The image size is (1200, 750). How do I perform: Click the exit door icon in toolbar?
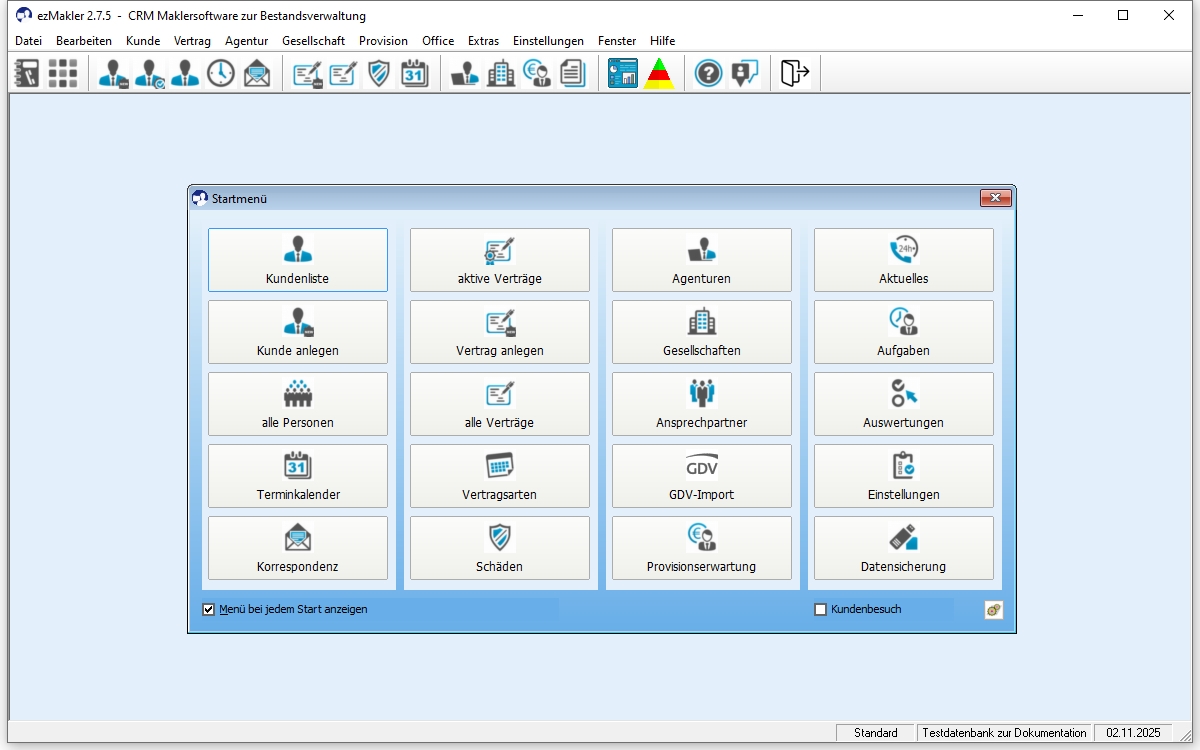click(794, 73)
